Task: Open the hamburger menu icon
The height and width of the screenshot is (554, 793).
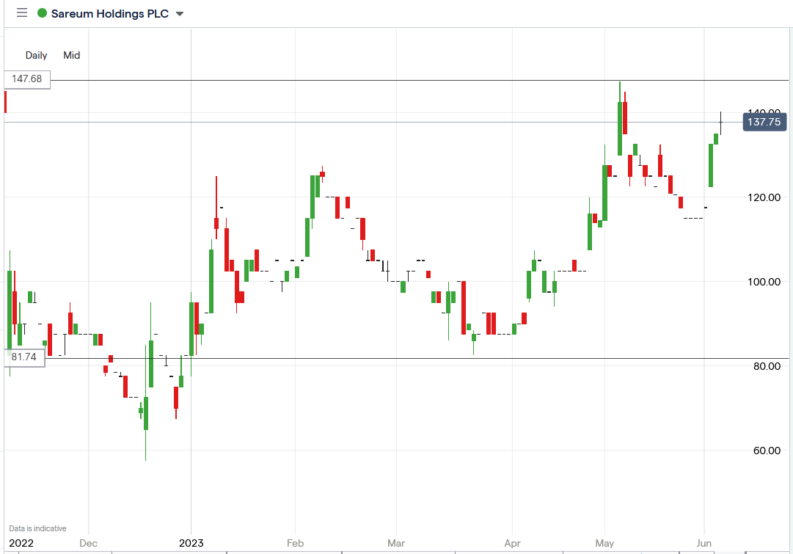Action: click(22, 14)
